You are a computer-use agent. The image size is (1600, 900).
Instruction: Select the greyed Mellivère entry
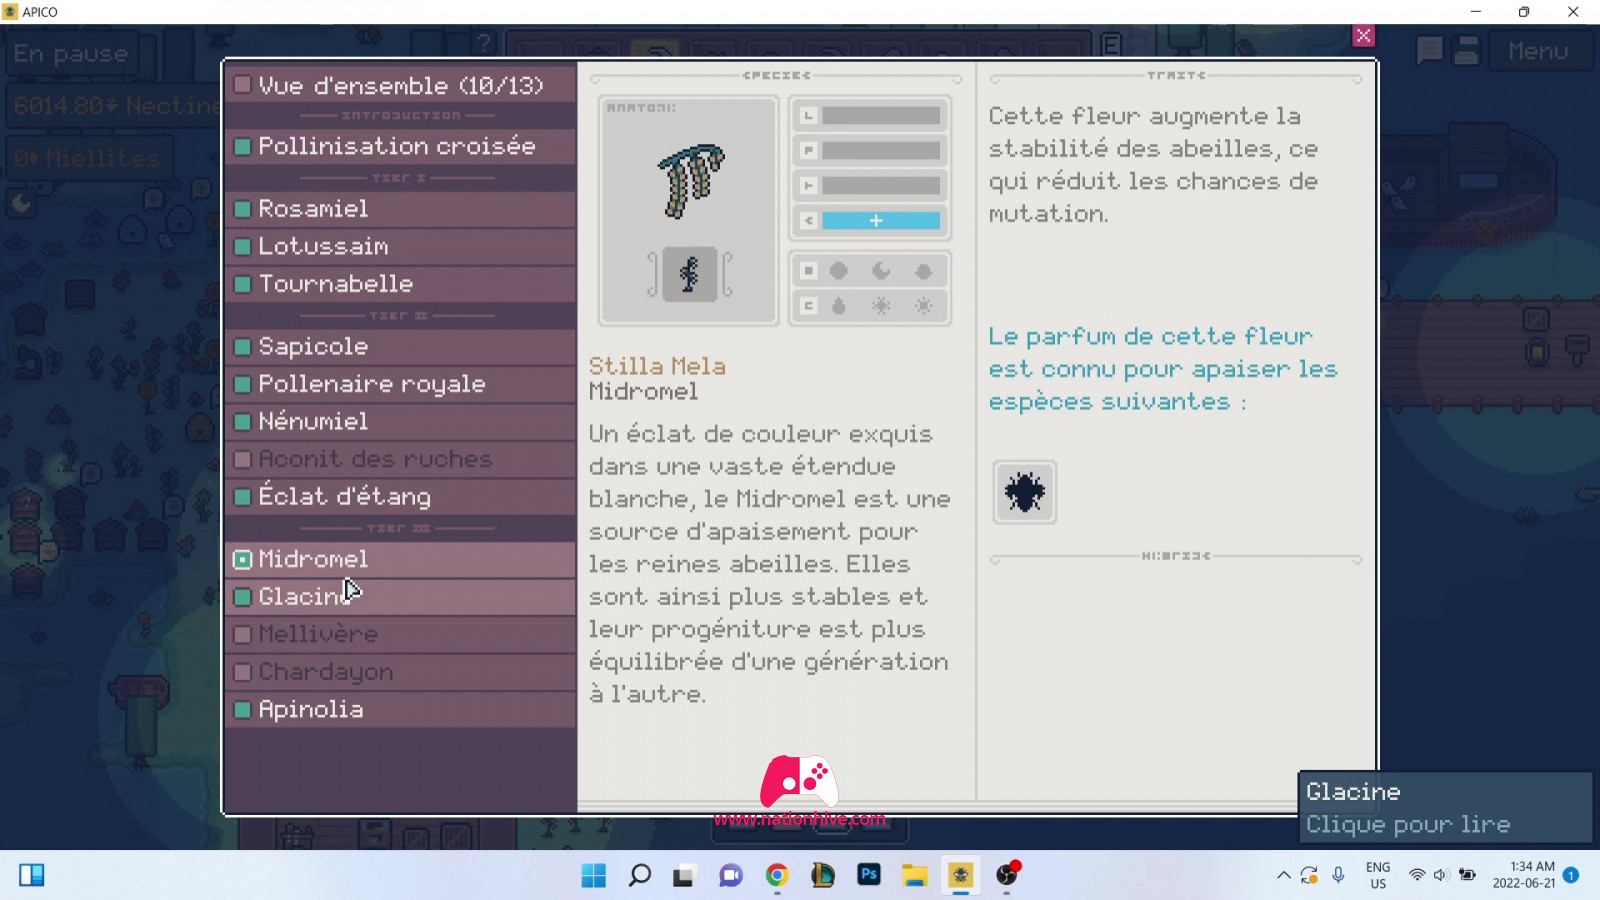click(x=400, y=634)
